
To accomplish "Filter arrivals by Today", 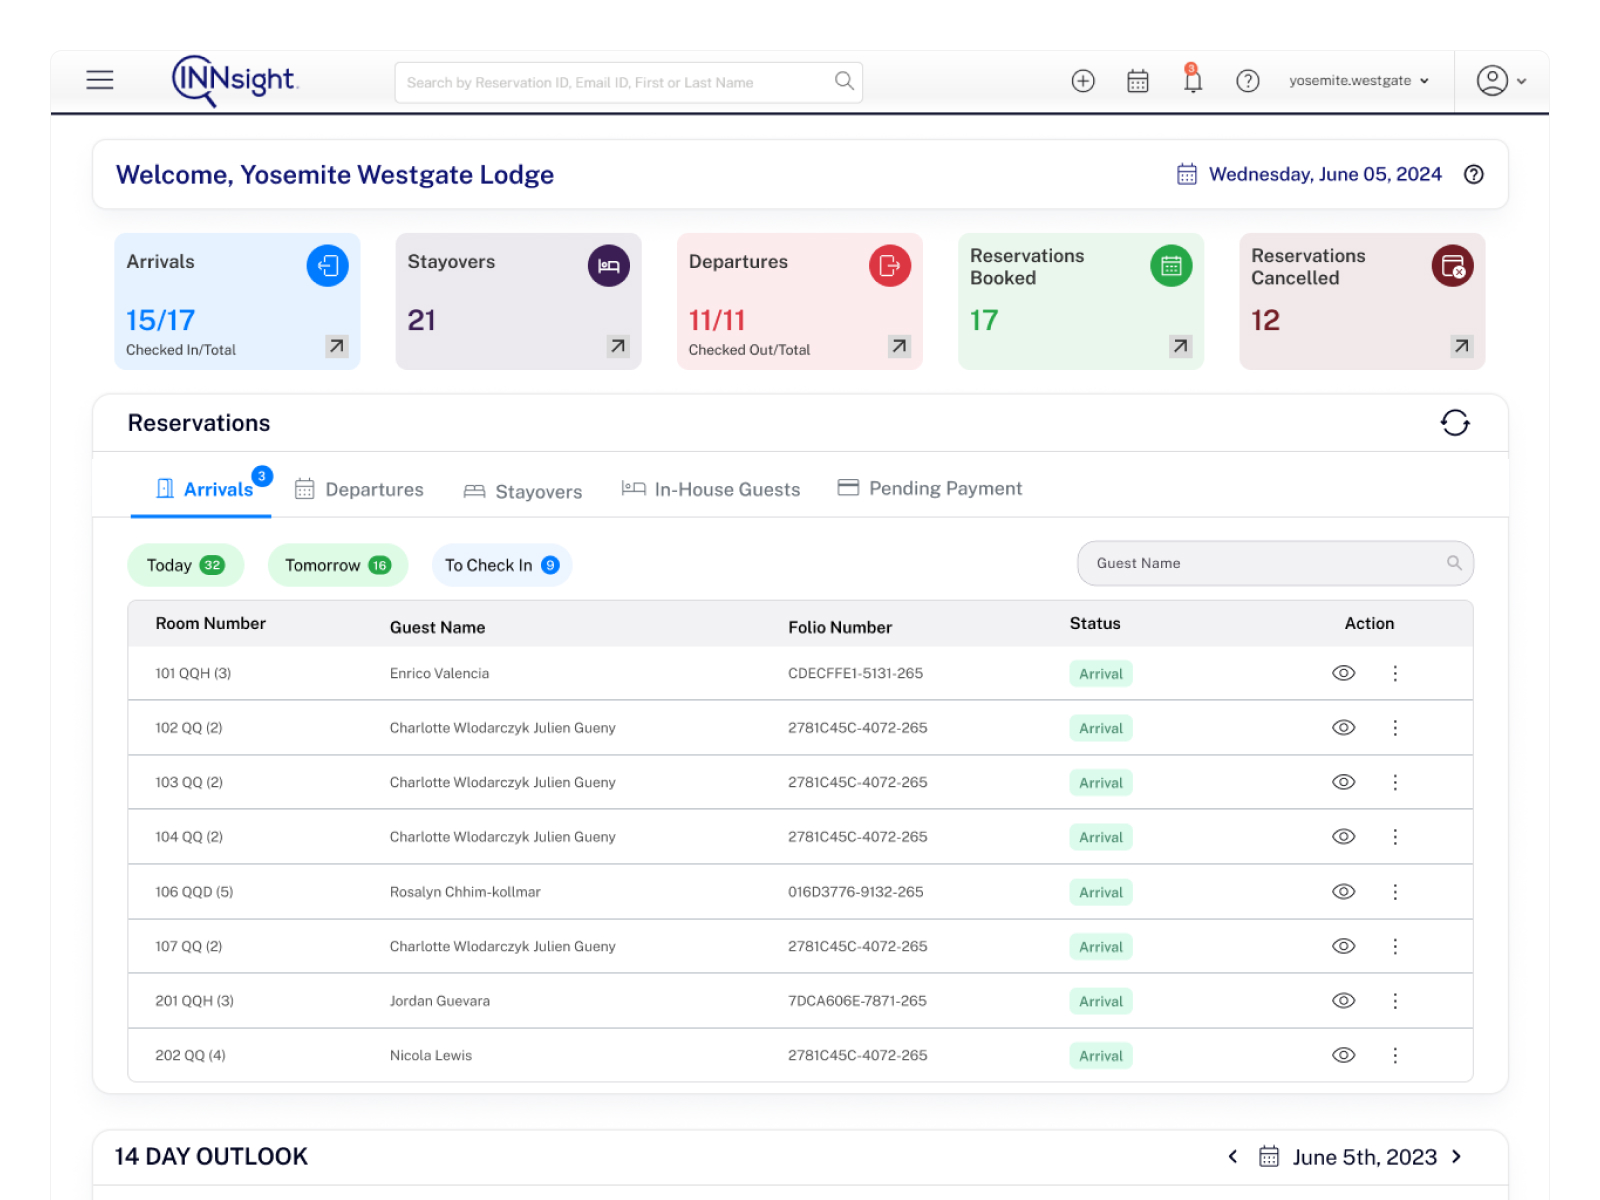I will (185, 565).
